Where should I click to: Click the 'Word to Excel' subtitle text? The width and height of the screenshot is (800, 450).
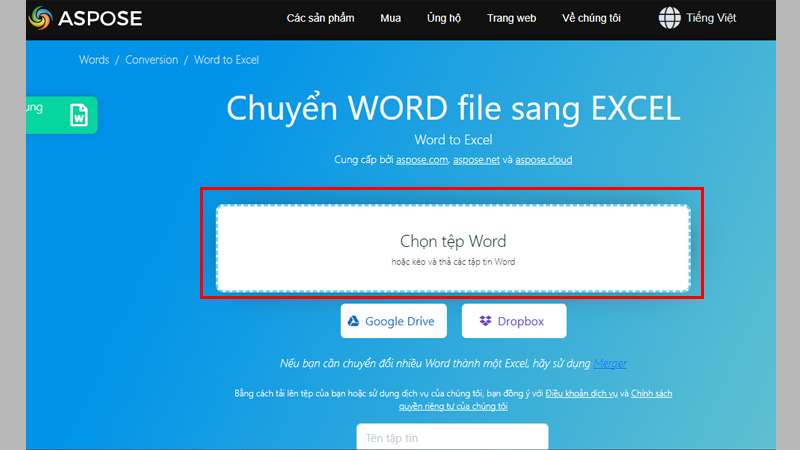[453, 140]
